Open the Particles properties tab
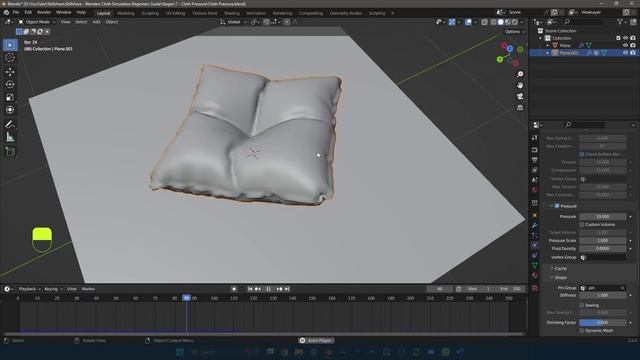Image resolution: width=640 pixels, height=360 pixels. tap(535, 236)
